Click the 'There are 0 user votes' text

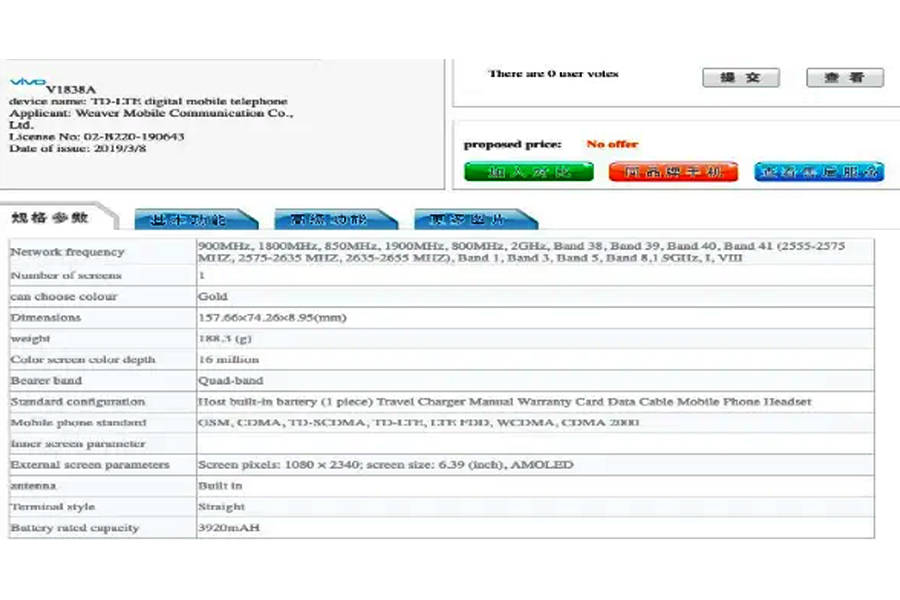[x=553, y=74]
